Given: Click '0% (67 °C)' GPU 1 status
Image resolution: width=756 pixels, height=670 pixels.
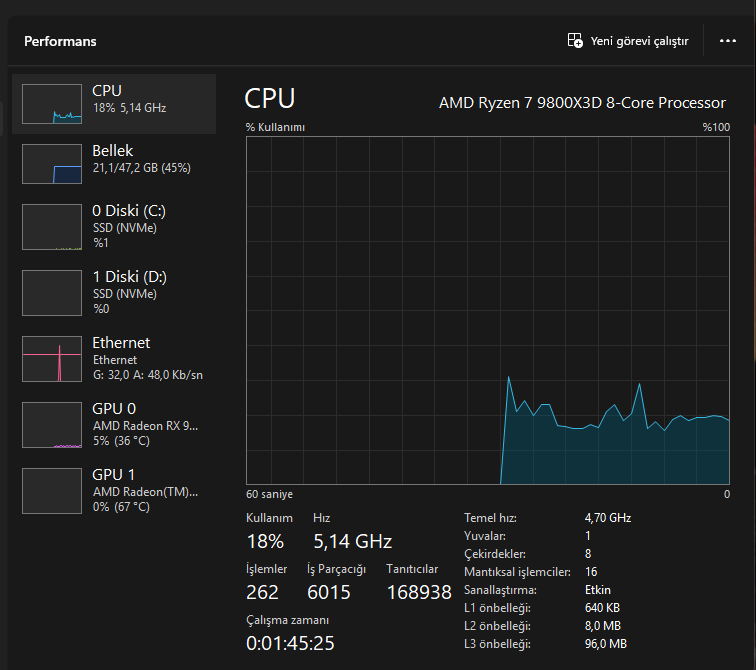Looking at the screenshot, I should 121,507.
